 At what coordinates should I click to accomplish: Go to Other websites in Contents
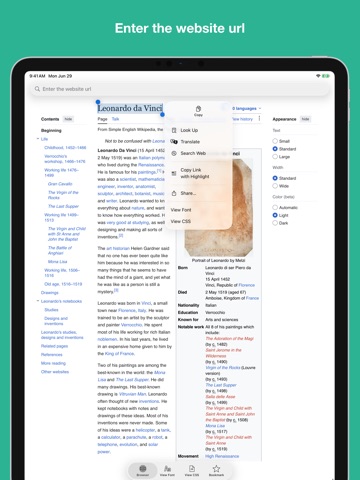55,372
